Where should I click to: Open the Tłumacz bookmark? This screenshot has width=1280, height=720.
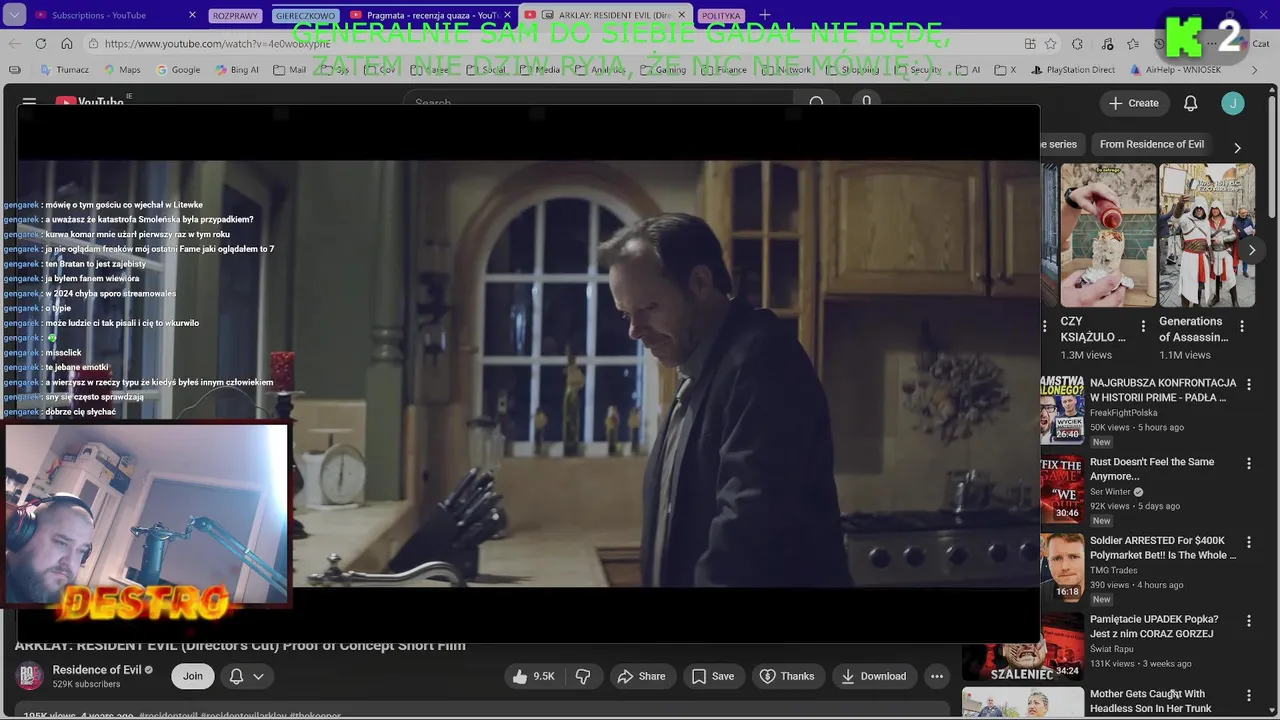[64, 70]
